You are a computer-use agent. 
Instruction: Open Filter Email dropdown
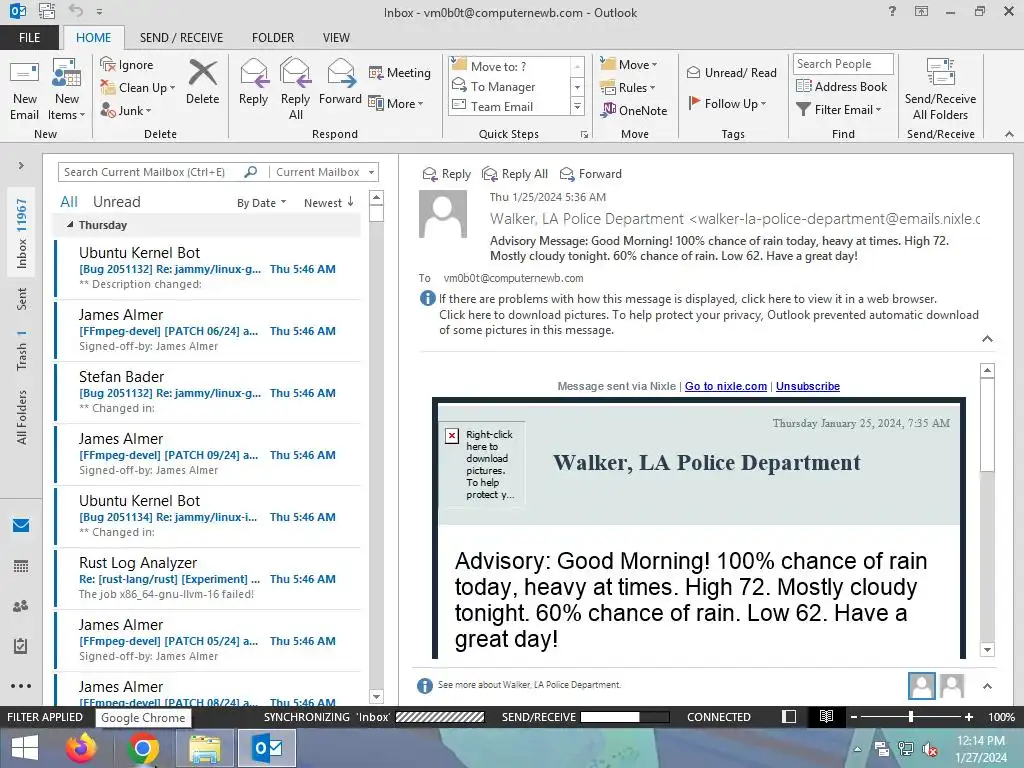(839, 110)
